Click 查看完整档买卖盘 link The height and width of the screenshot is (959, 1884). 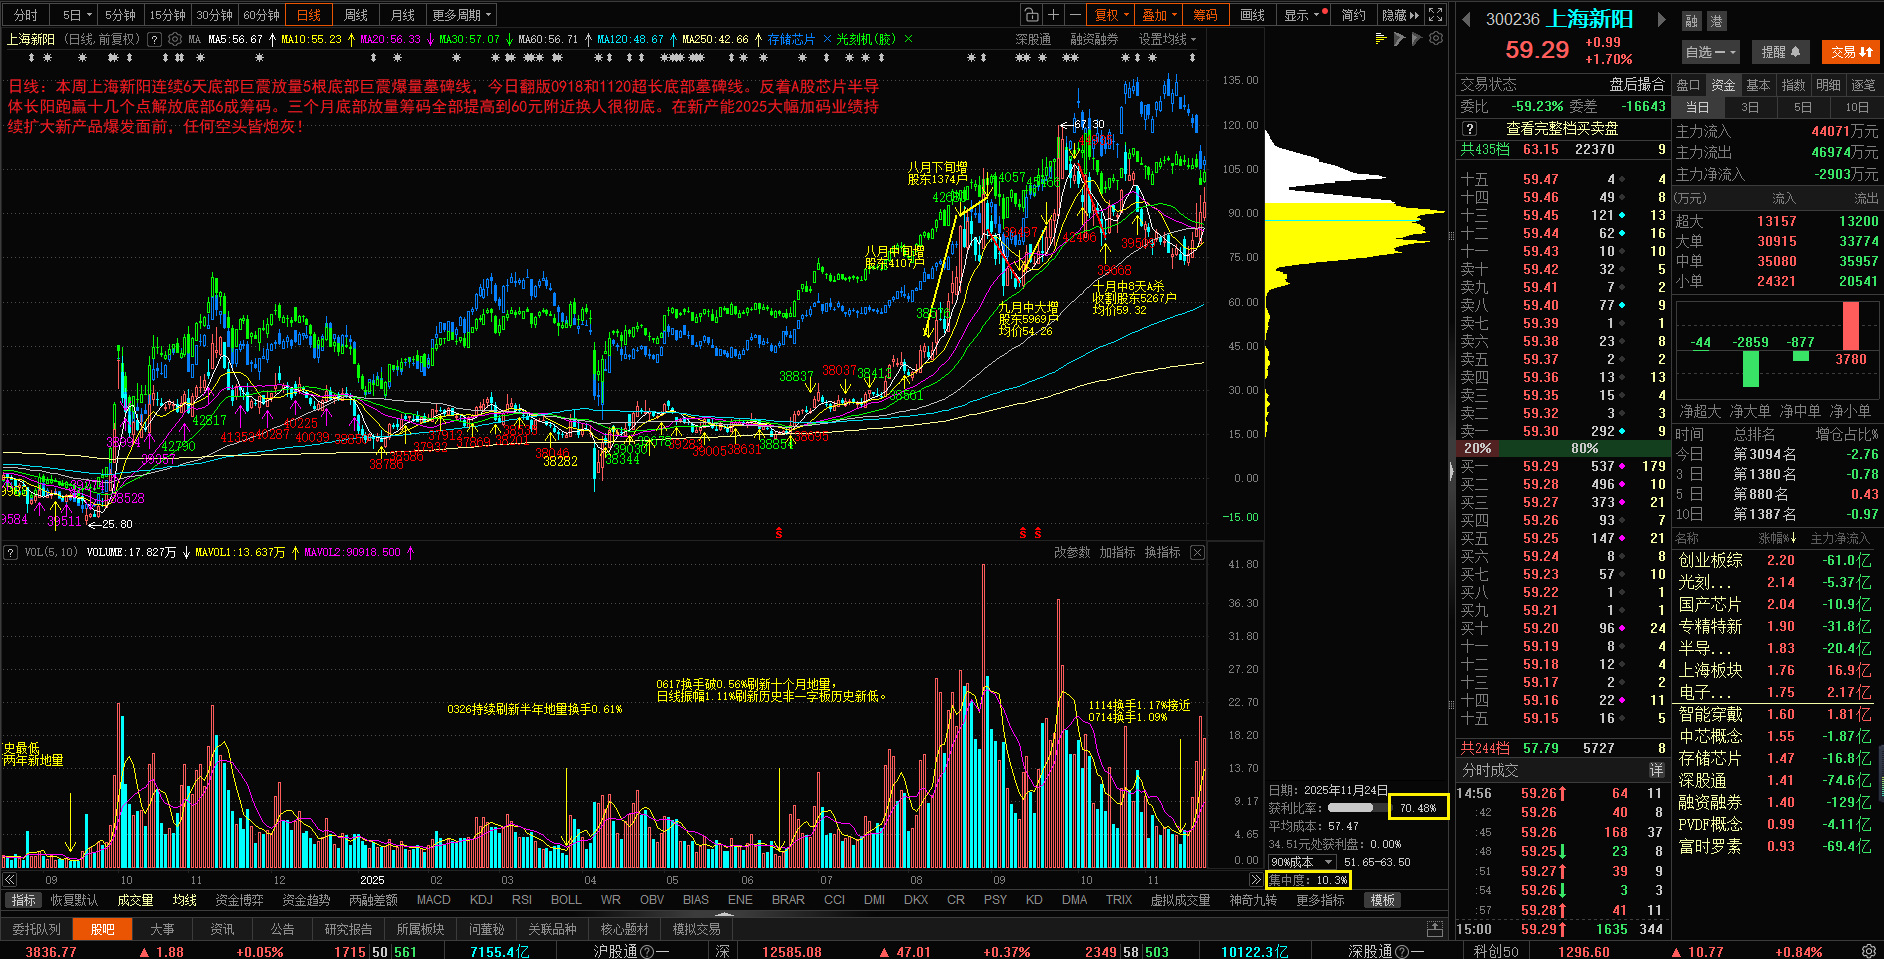coord(1562,128)
